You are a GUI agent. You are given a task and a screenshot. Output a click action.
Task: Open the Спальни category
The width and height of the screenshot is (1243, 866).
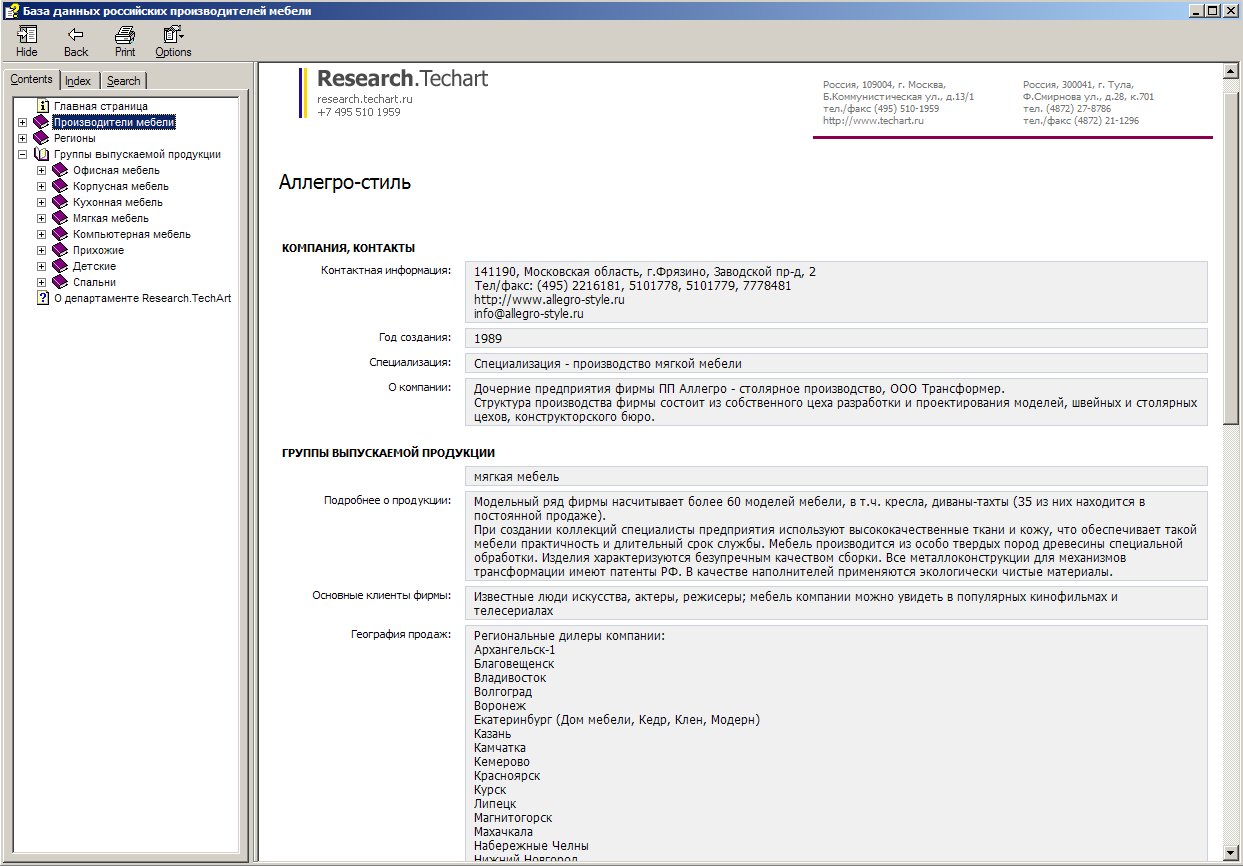(x=95, y=282)
